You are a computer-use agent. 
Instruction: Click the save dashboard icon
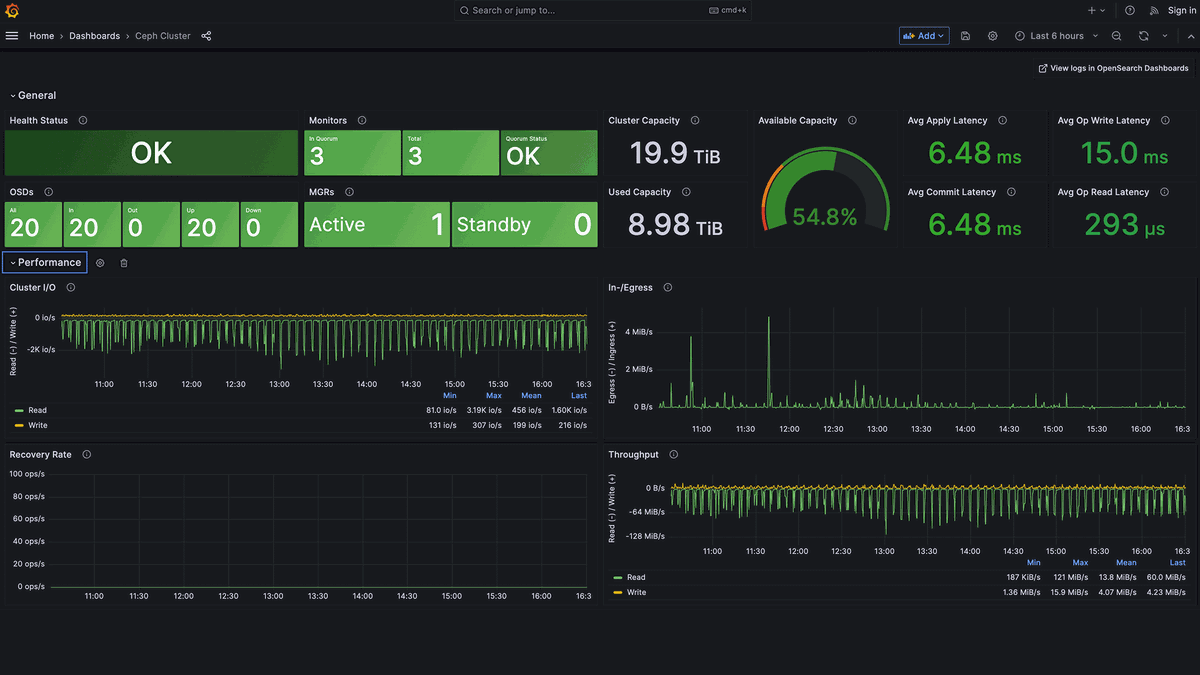point(965,36)
